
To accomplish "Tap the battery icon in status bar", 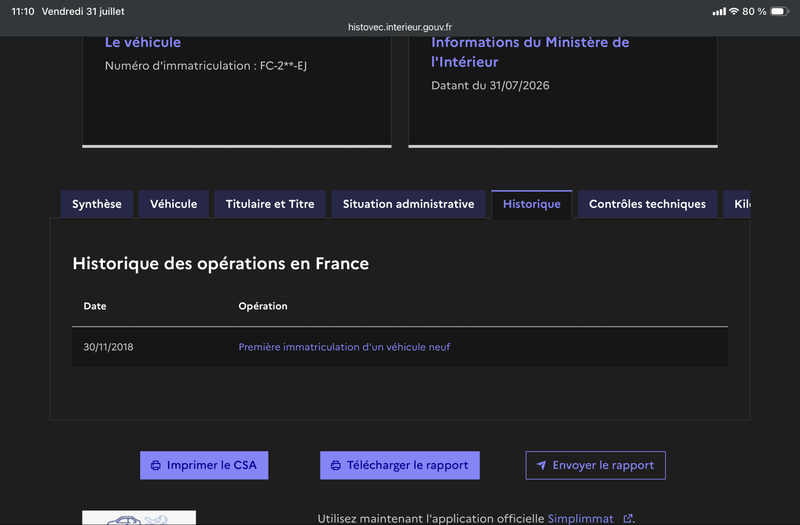I will tap(780, 11).
